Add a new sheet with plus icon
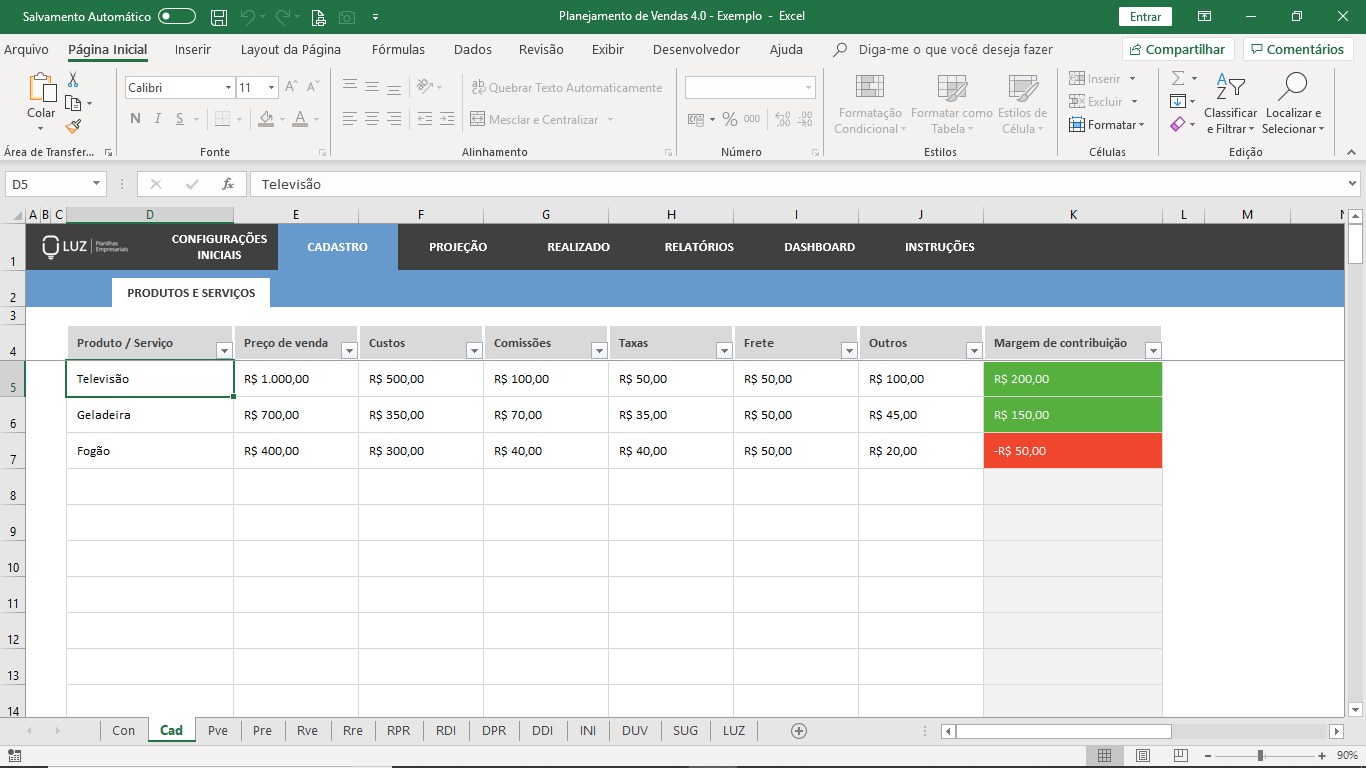Image resolution: width=1366 pixels, height=768 pixels. (799, 731)
